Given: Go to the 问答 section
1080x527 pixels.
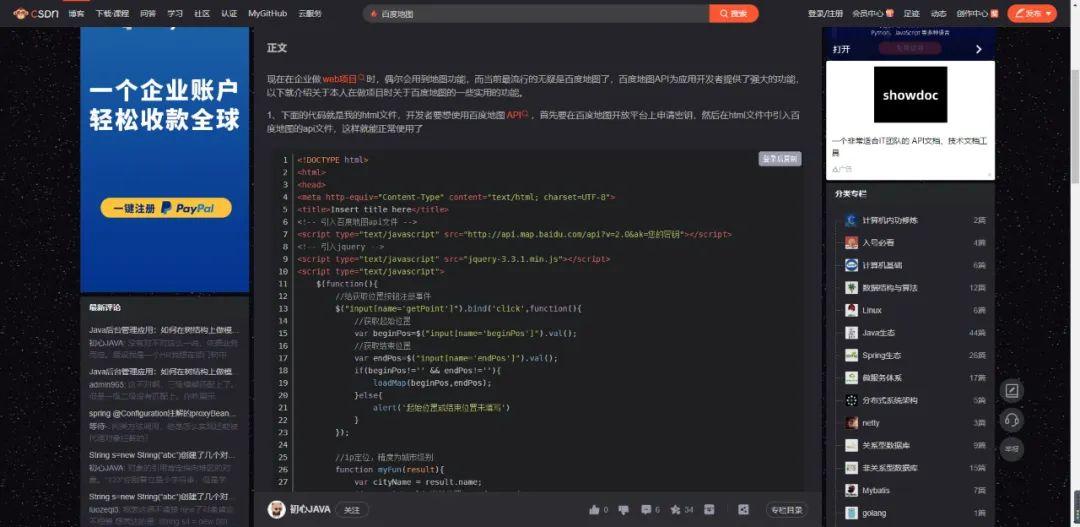Looking at the screenshot, I should coord(147,13).
